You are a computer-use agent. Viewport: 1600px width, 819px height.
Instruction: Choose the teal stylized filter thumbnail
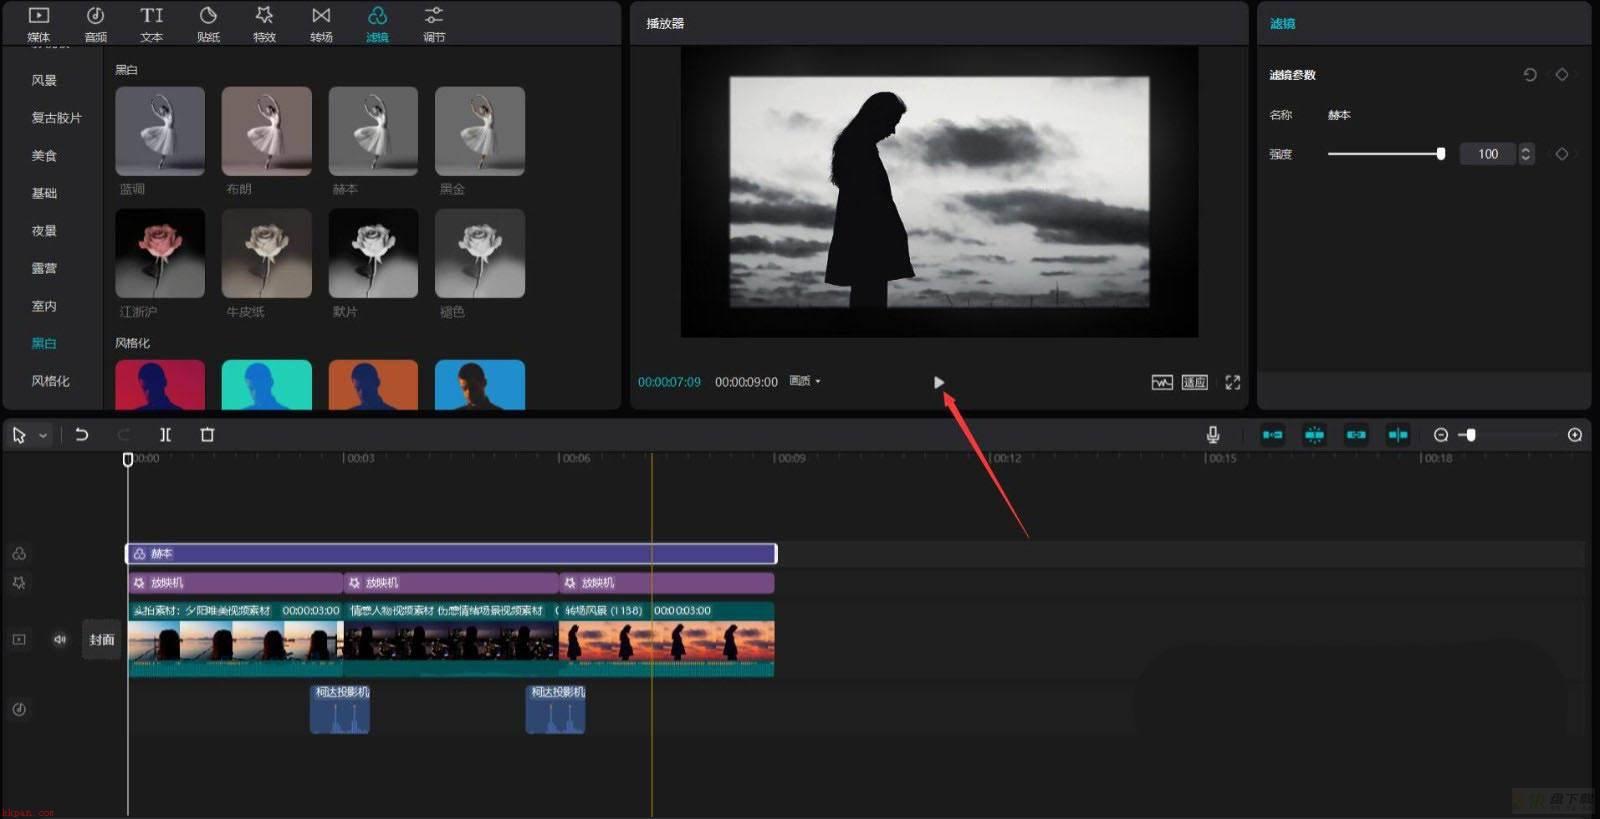(266, 385)
